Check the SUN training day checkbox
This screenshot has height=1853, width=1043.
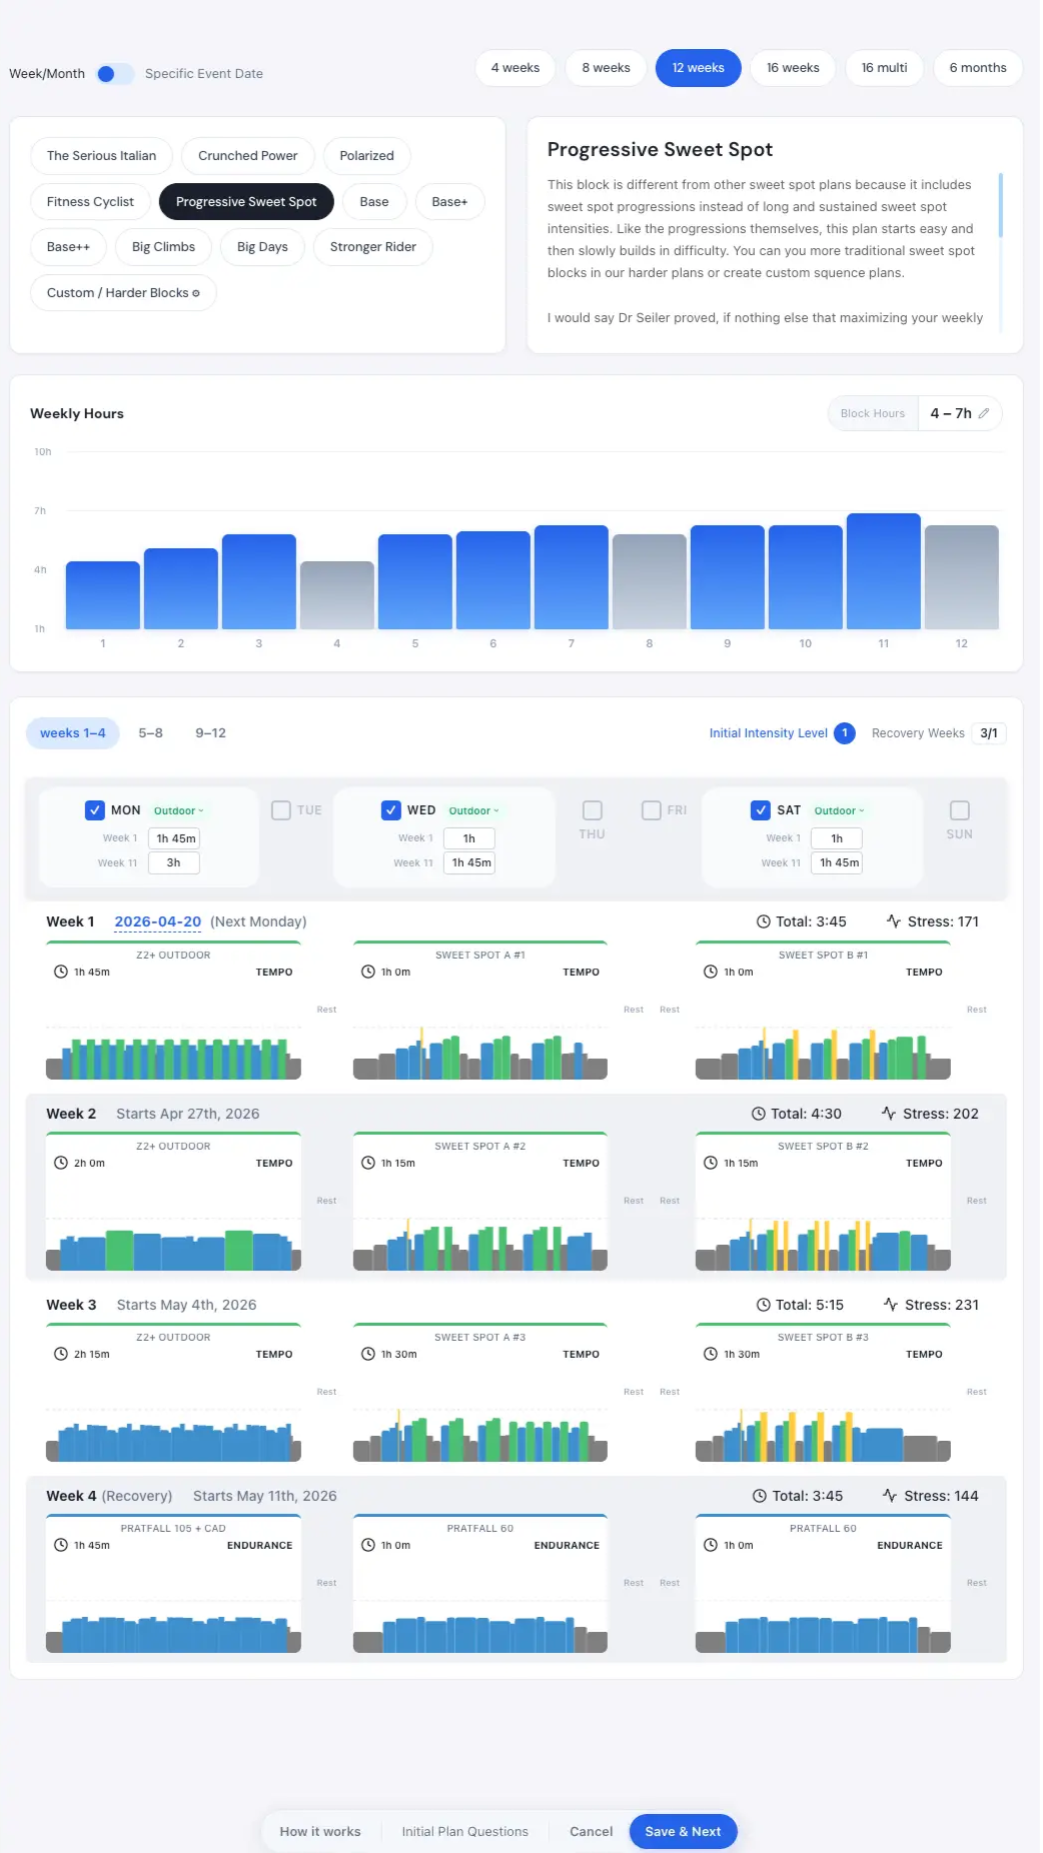[959, 810]
